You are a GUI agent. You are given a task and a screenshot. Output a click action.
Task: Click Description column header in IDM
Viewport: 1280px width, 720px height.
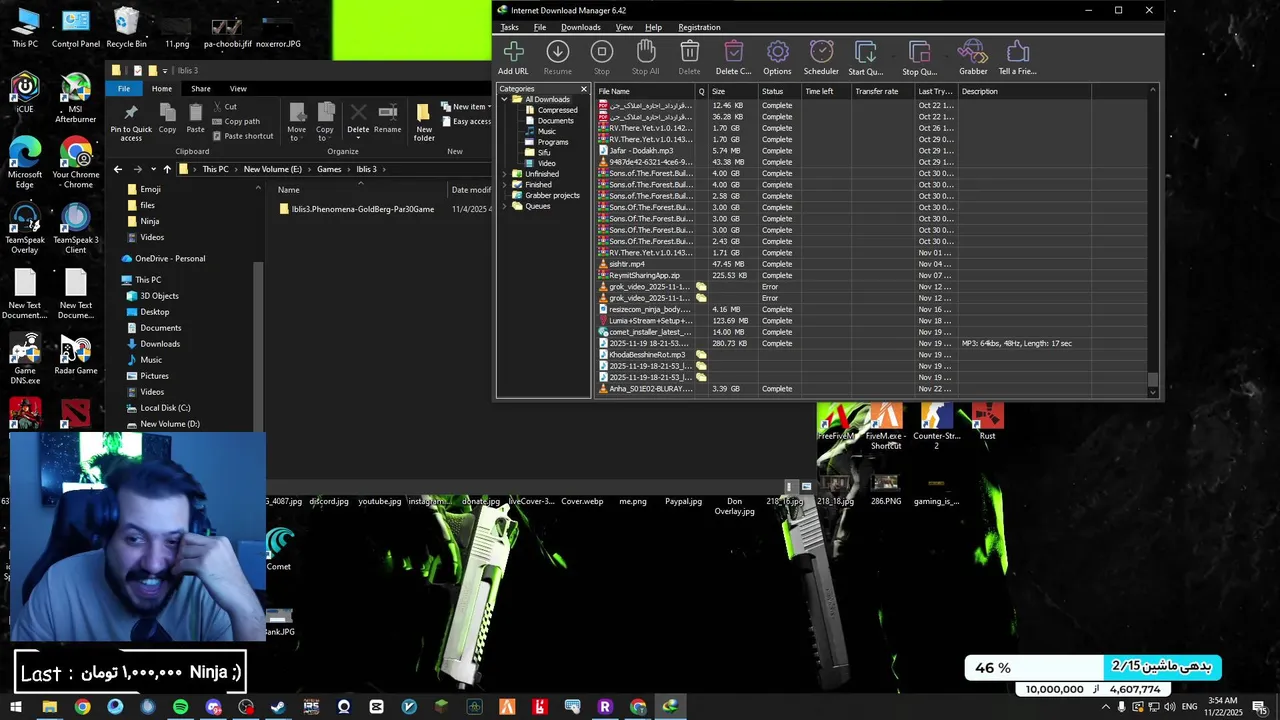click(1024, 91)
